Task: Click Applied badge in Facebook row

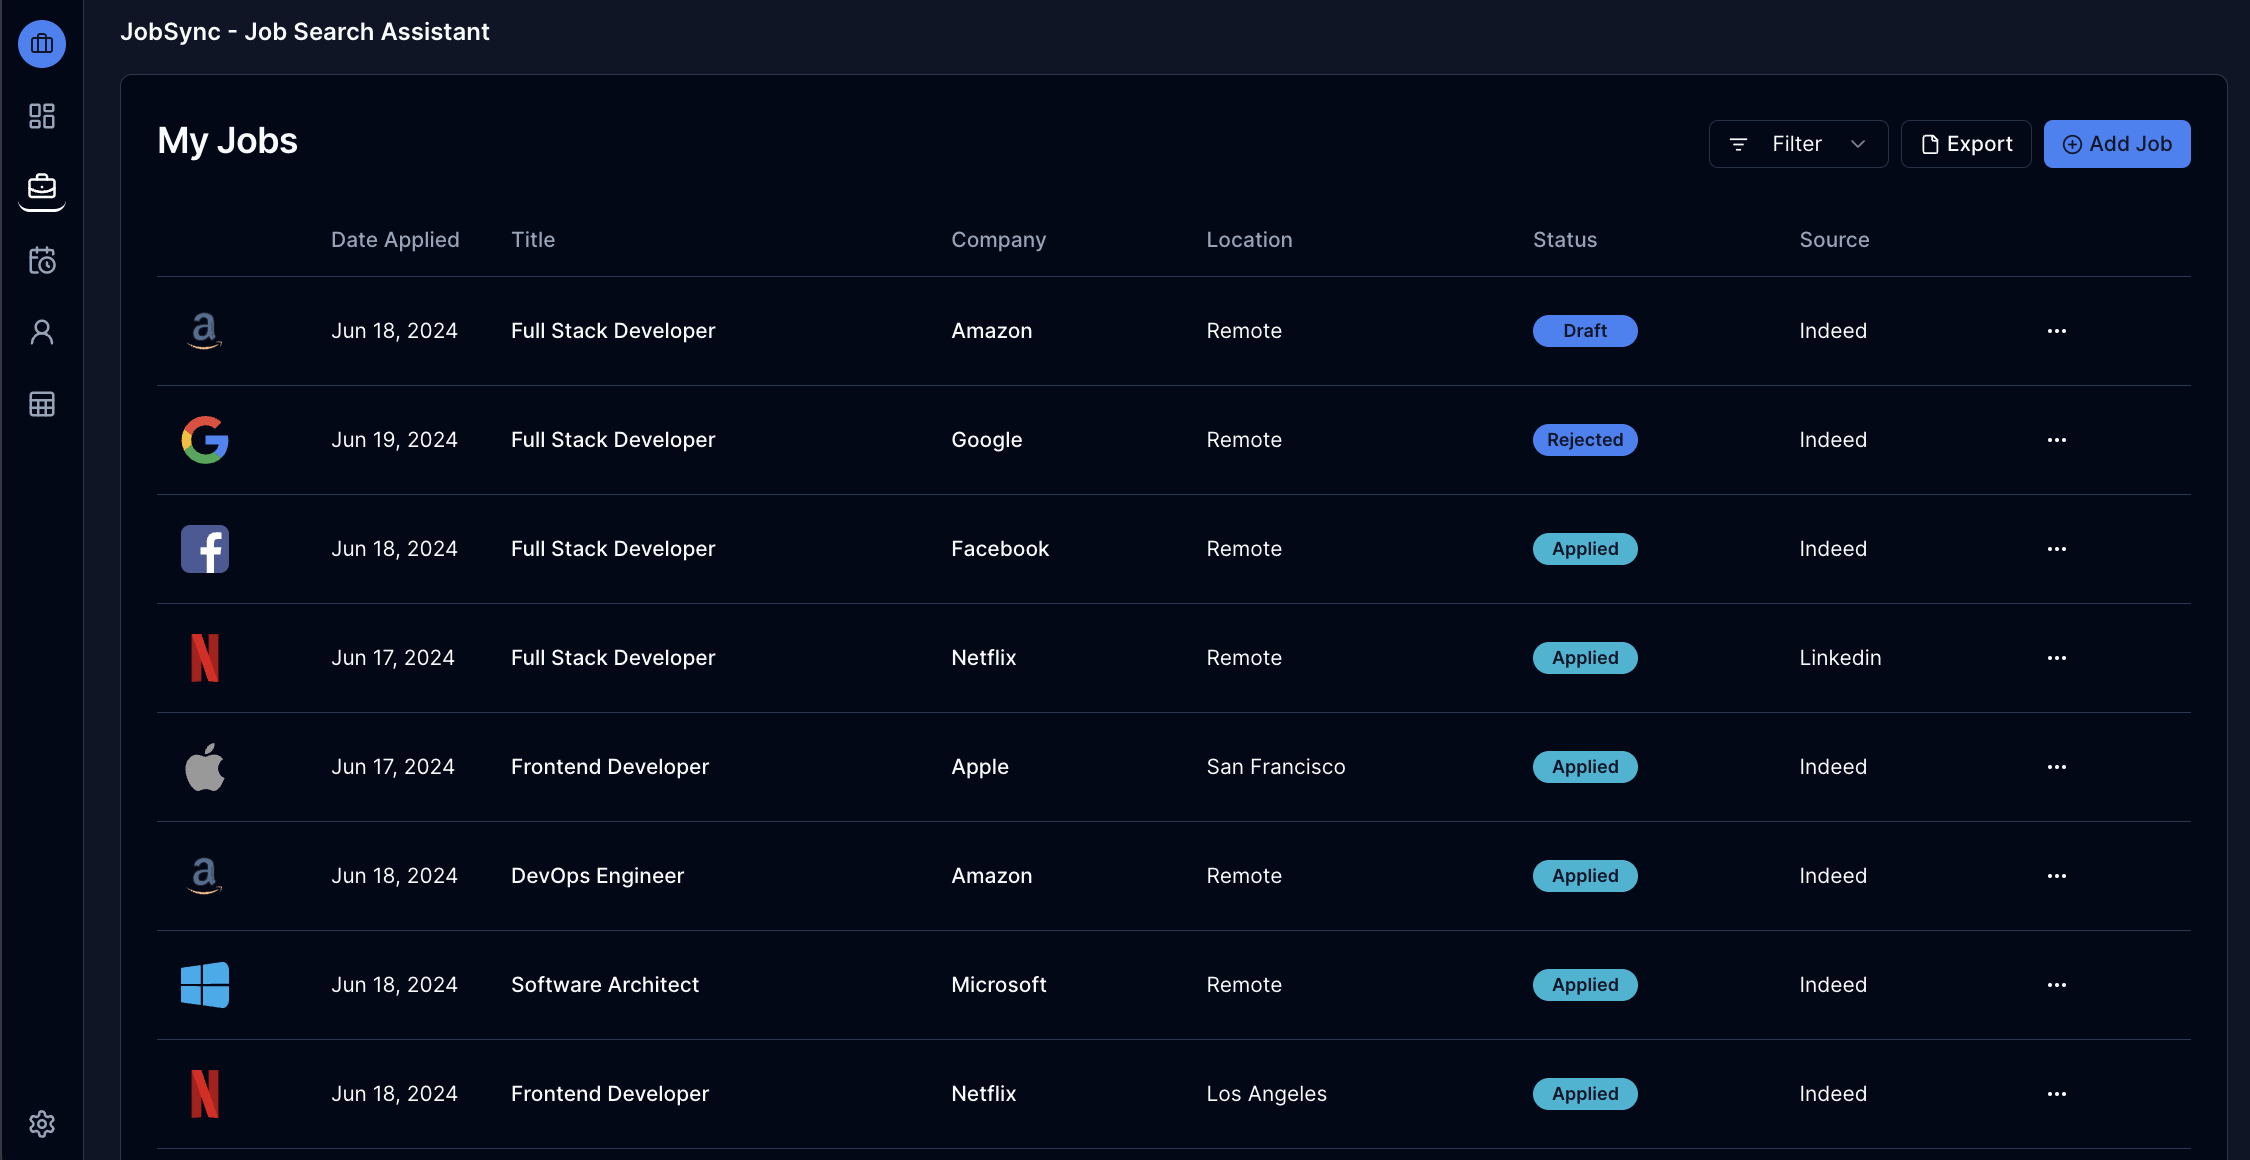Action: 1585,549
